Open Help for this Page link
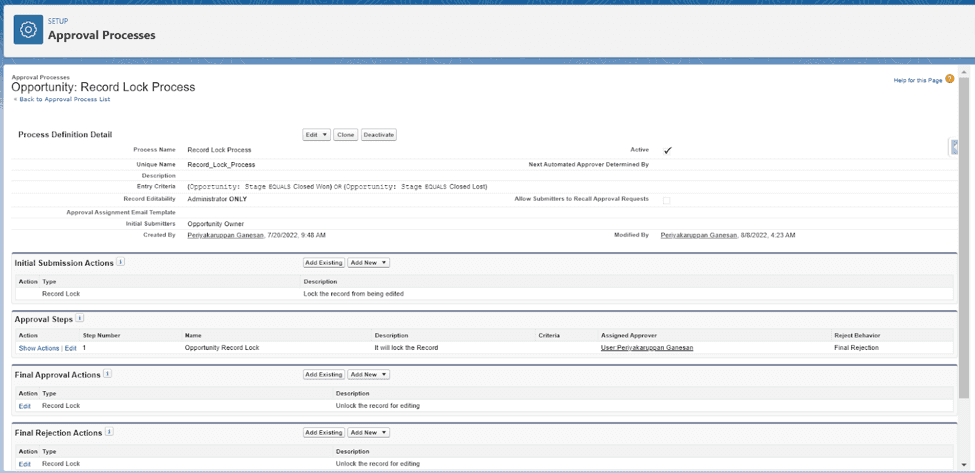 coord(918,80)
